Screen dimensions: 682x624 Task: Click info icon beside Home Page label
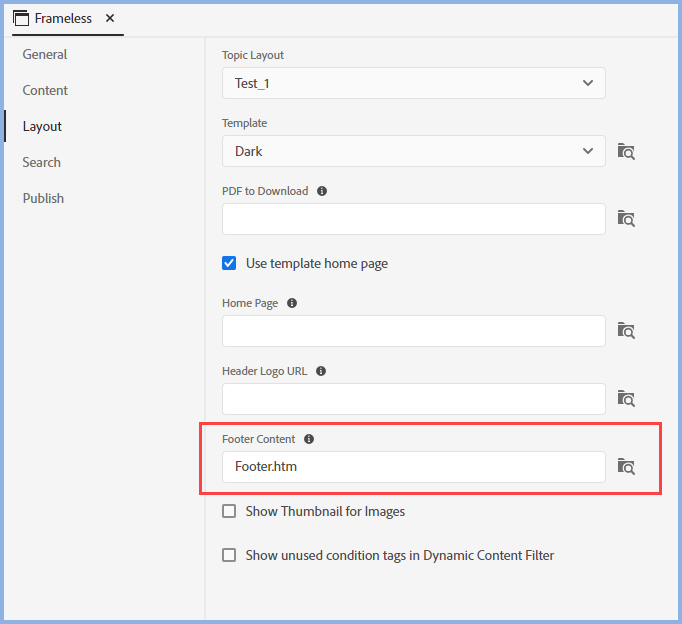[292, 303]
